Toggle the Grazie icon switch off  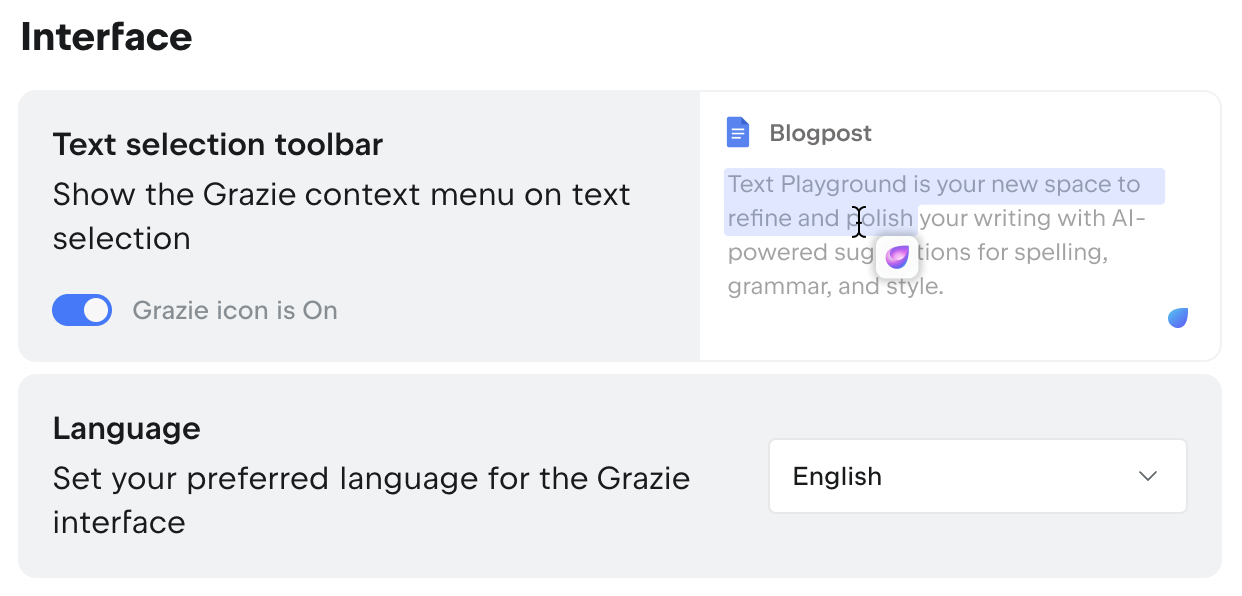pos(82,311)
